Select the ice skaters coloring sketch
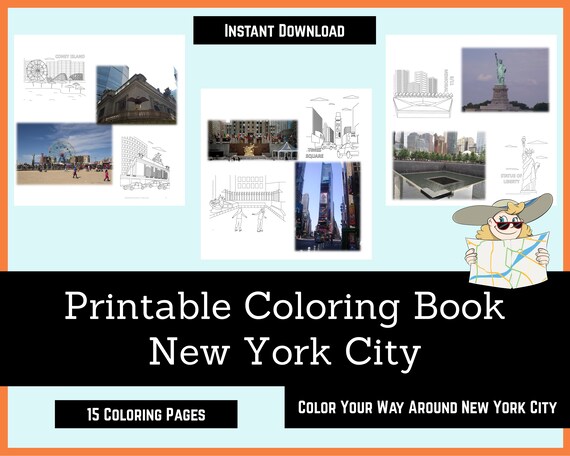The height and width of the screenshot is (456, 570). point(247,203)
